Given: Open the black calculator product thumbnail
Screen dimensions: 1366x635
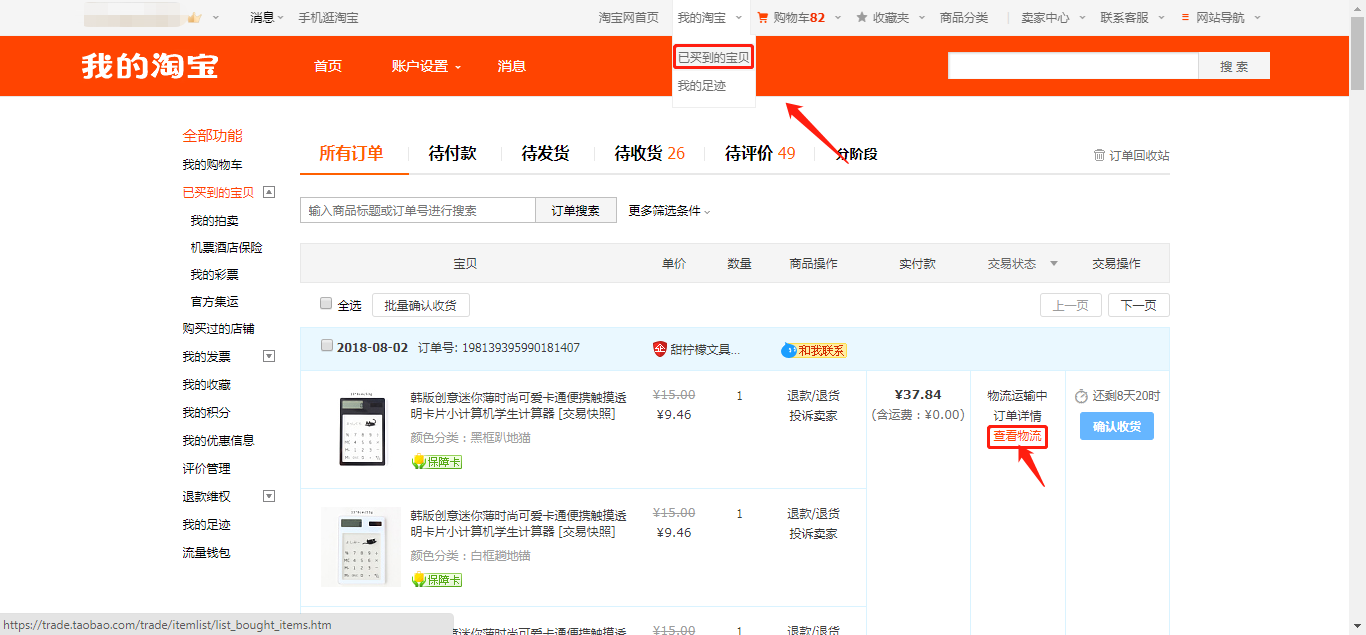Looking at the screenshot, I should click(x=361, y=428).
